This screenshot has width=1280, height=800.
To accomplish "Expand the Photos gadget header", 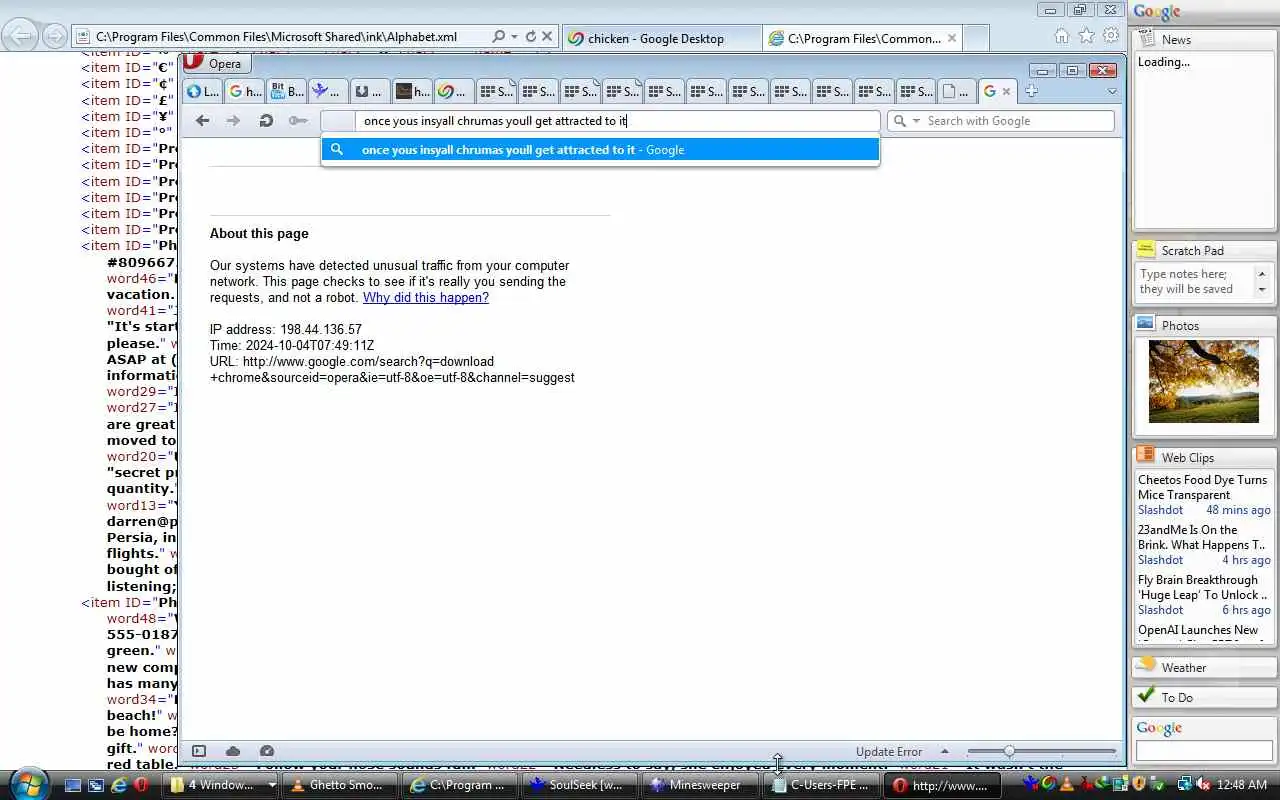I will click(1204, 325).
